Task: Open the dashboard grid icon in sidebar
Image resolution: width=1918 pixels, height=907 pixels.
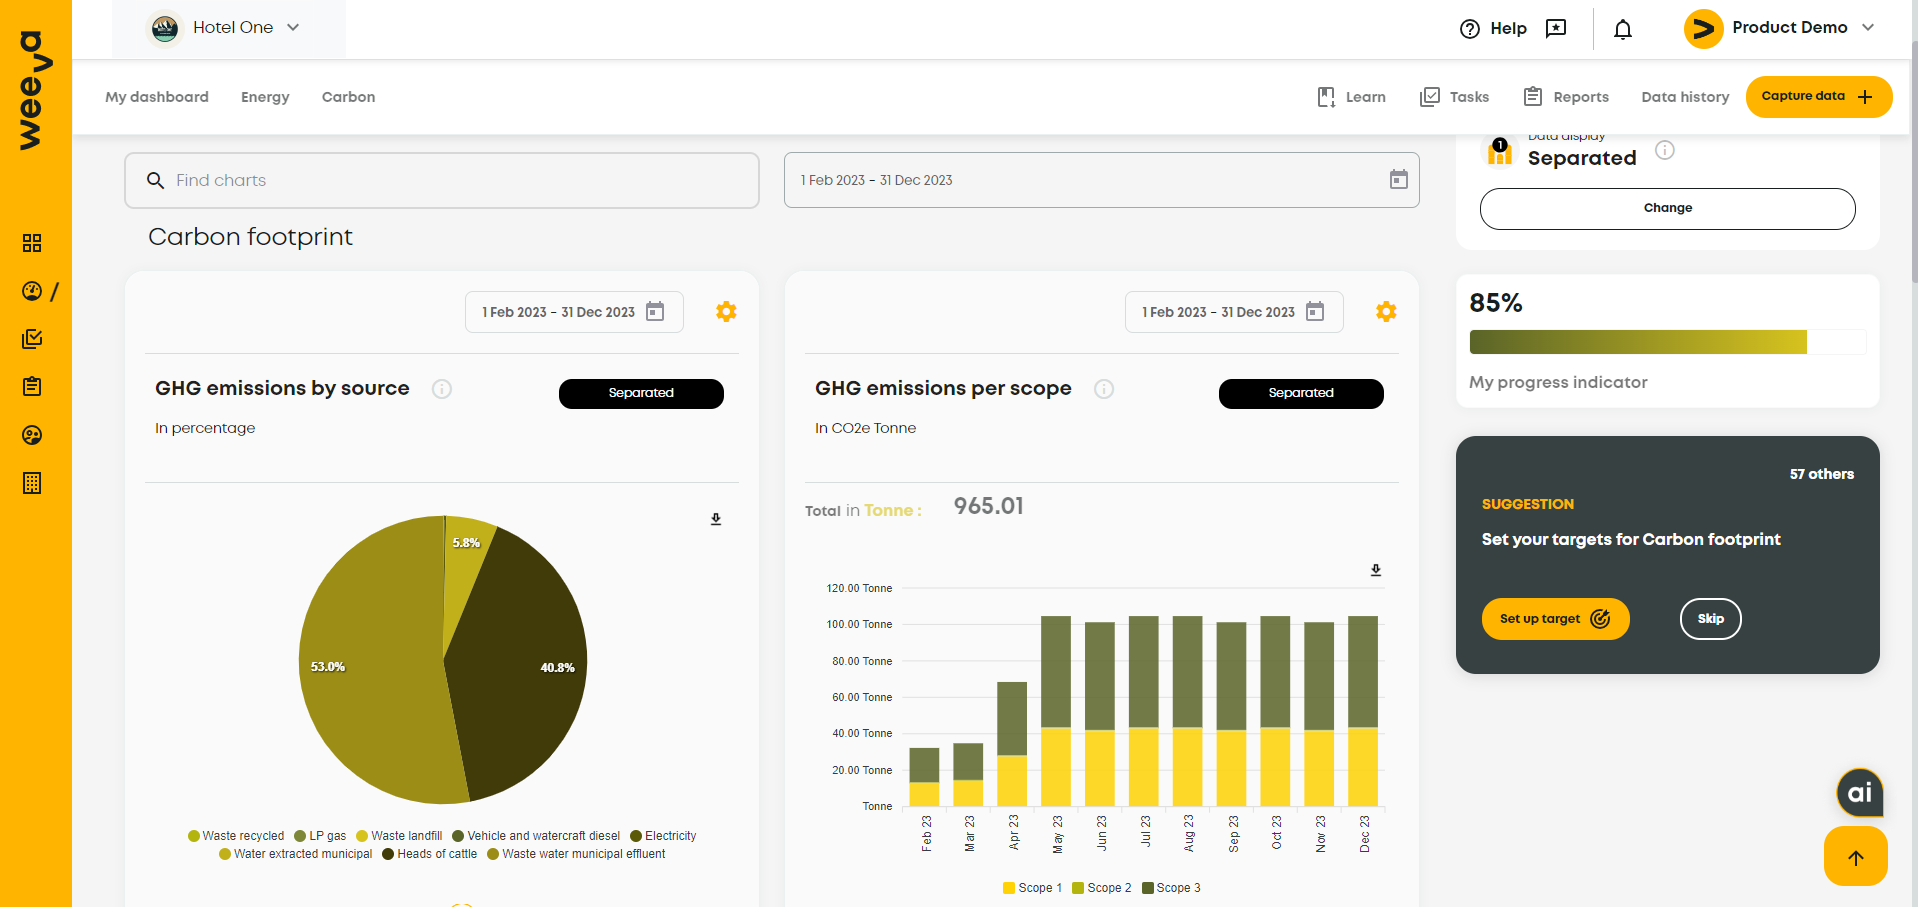Action: pos(32,243)
